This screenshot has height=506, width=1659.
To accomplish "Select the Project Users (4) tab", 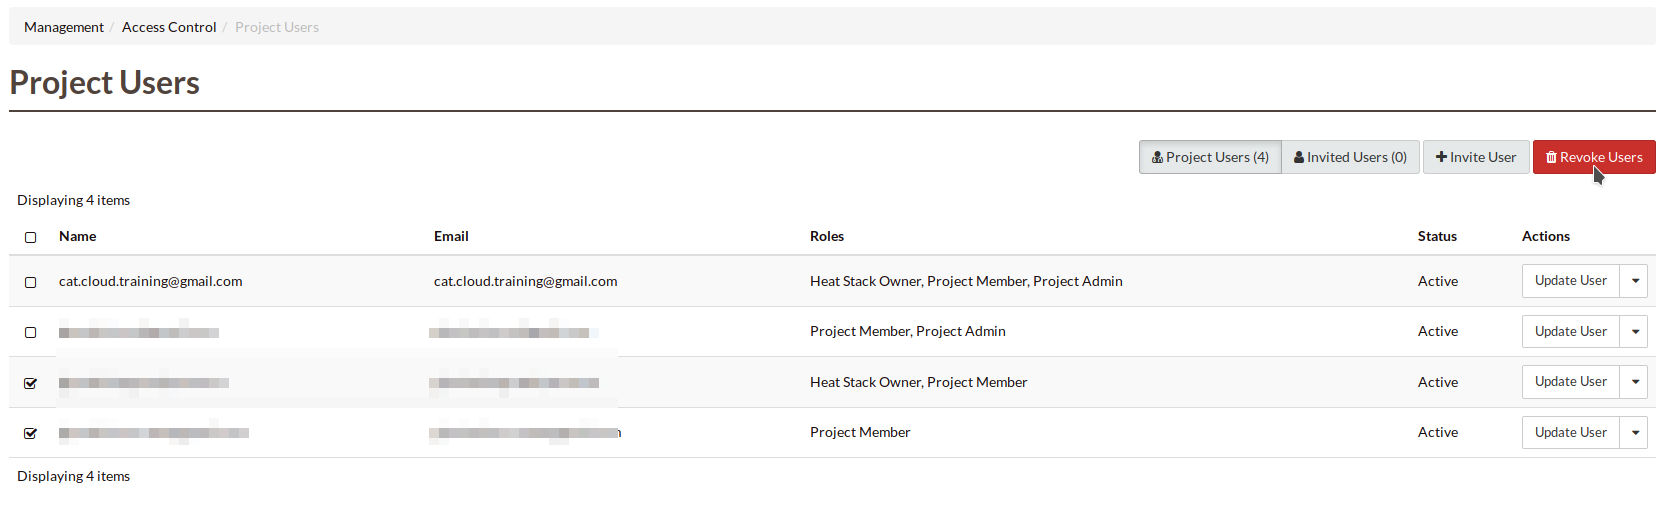I will click(x=1210, y=157).
